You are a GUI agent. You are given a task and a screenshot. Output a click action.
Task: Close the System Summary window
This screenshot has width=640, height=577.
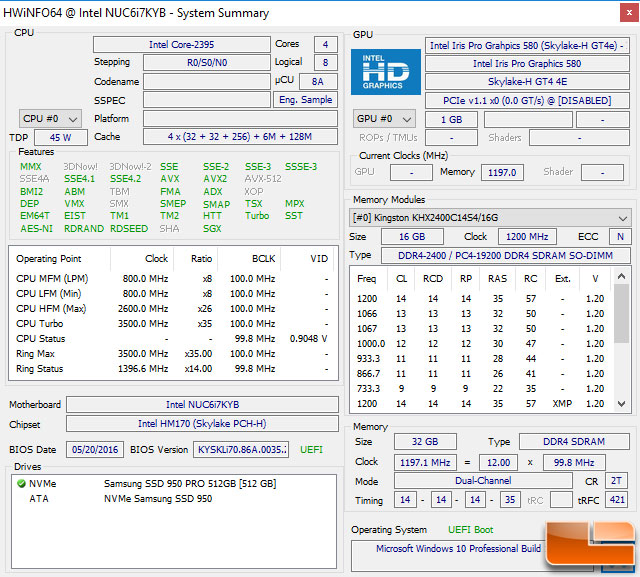tap(629, 13)
